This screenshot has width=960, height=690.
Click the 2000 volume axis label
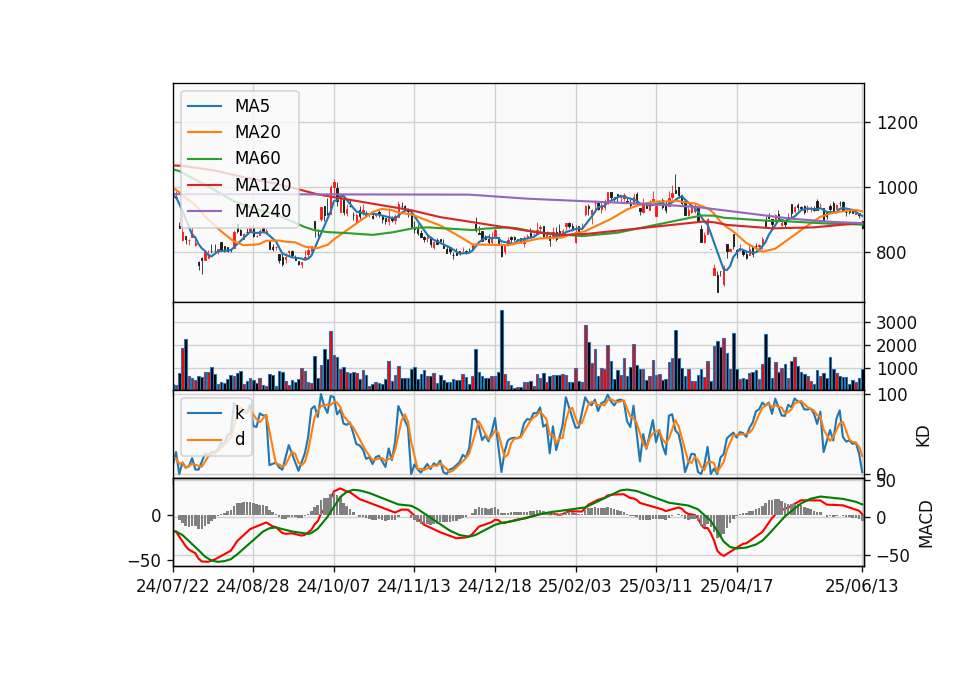tap(896, 347)
